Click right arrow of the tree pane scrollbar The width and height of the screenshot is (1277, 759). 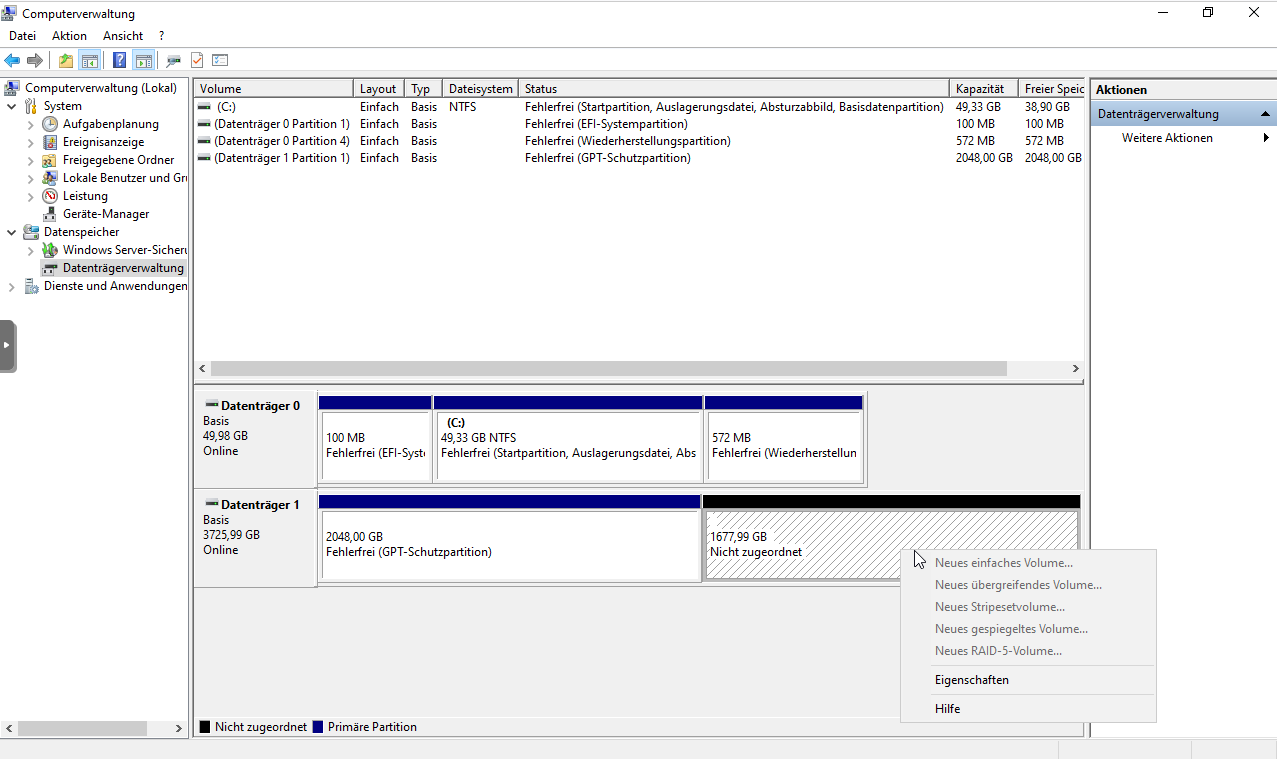click(179, 729)
